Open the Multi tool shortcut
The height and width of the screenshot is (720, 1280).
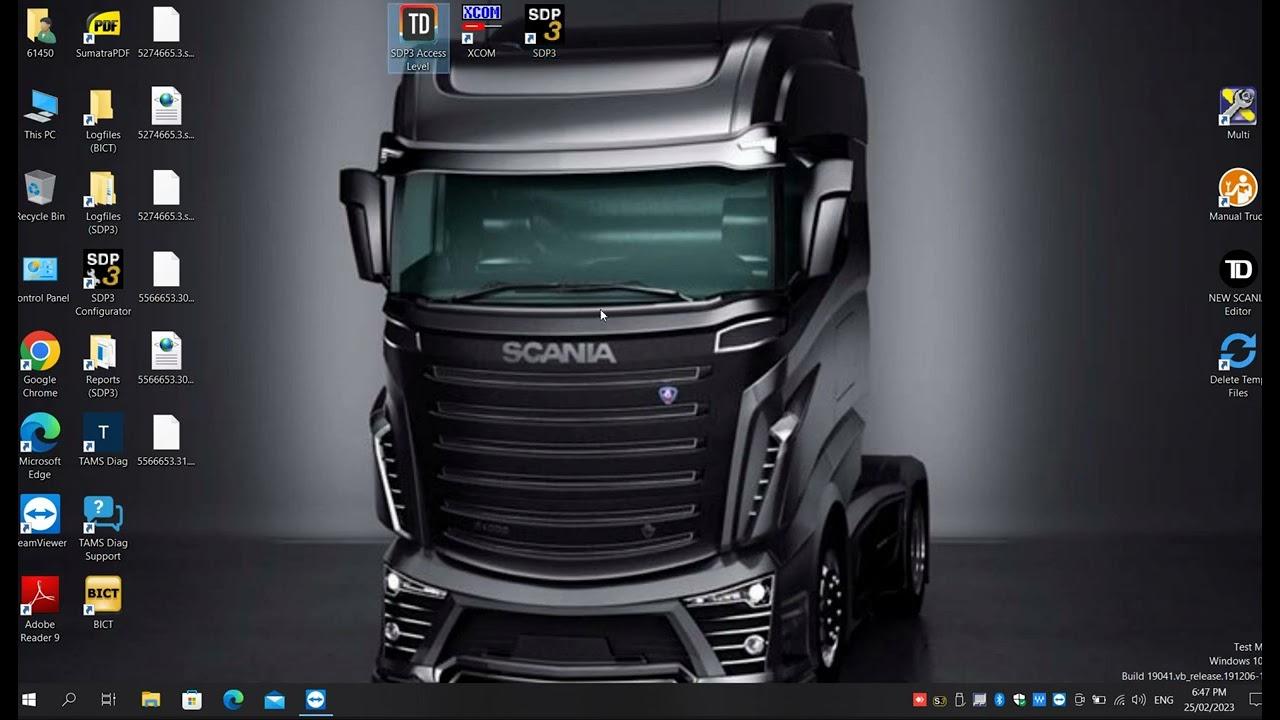click(1238, 108)
